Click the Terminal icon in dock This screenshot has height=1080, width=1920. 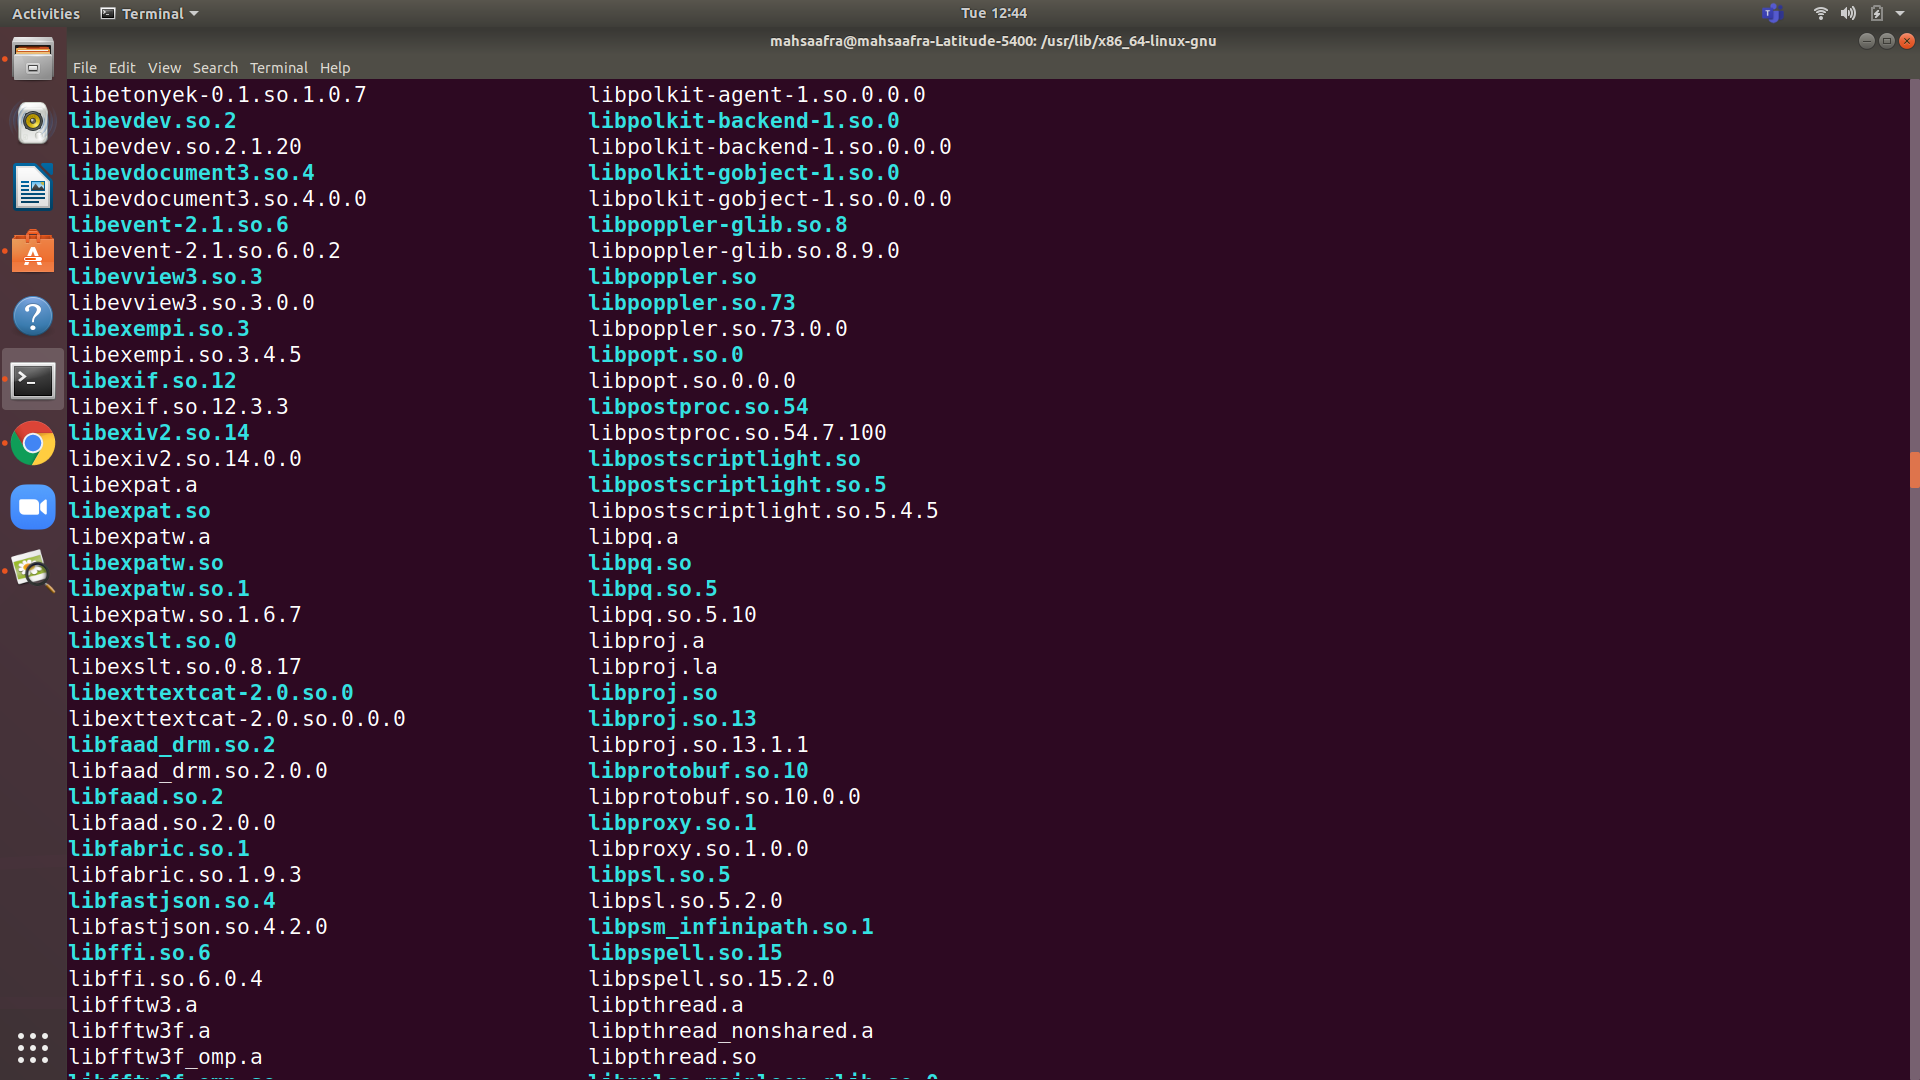pyautogui.click(x=33, y=380)
